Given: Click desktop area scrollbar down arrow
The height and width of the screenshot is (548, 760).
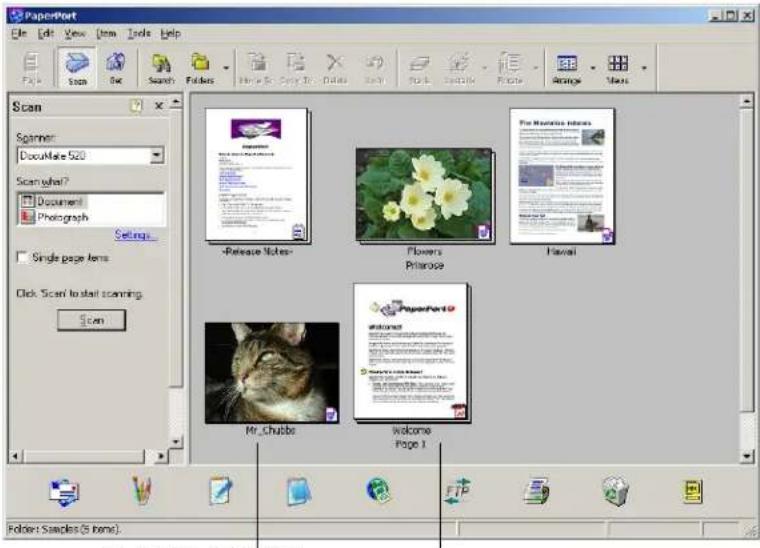Looking at the screenshot, I should tap(746, 456).
